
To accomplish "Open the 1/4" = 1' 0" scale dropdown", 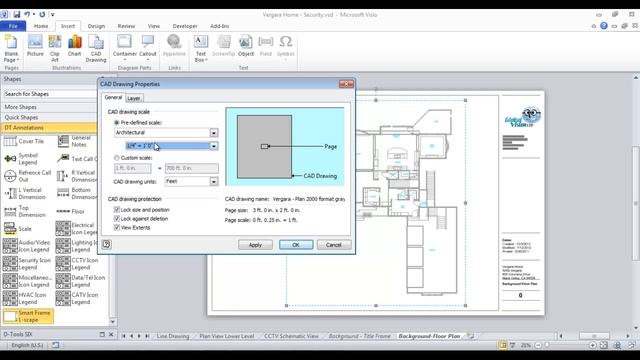I will tap(213, 146).
